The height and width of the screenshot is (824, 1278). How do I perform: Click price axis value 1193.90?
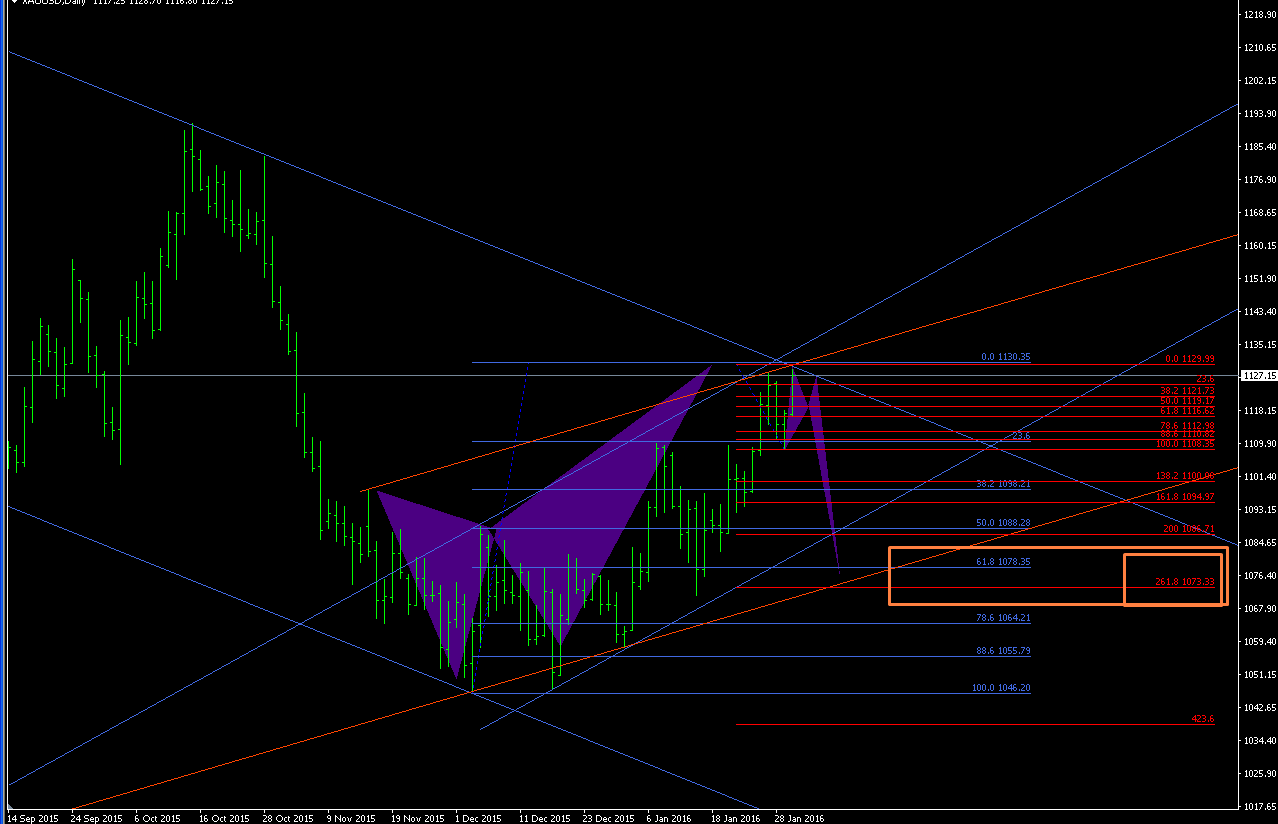point(1259,114)
